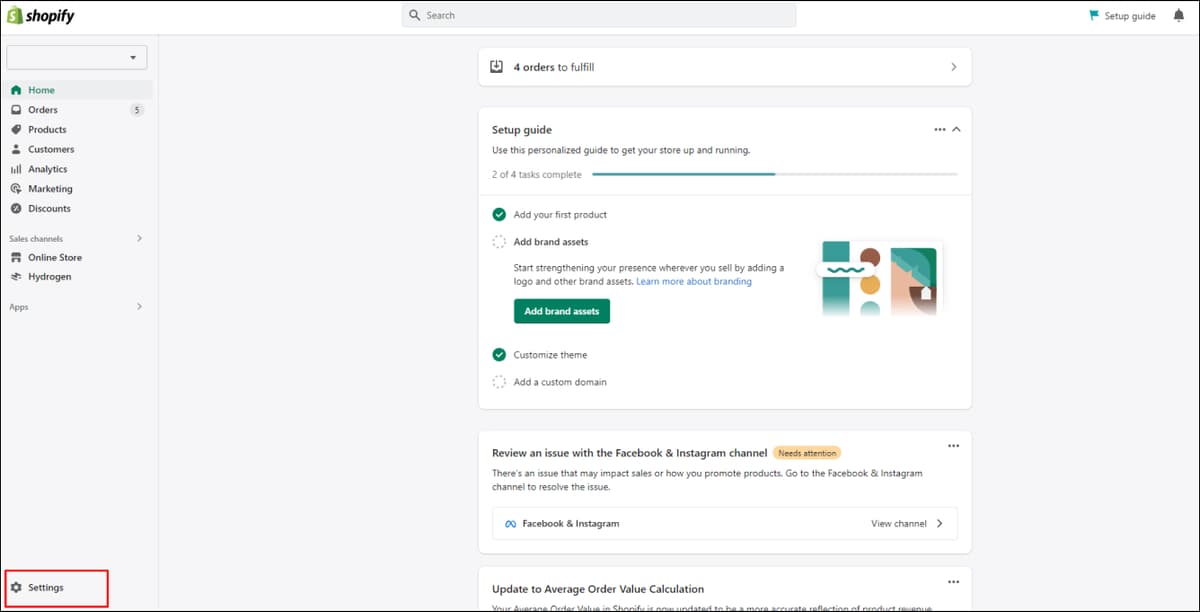Click the brand assets illustration
1200x612 pixels.
click(x=879, y=278)
